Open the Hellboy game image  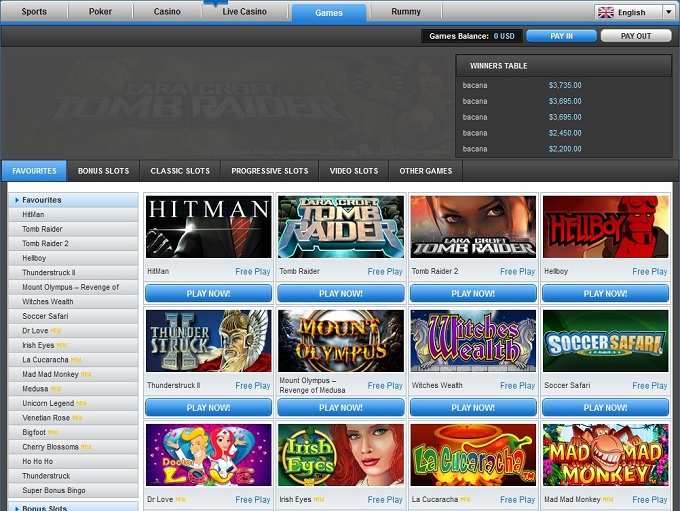click(605, 227)
